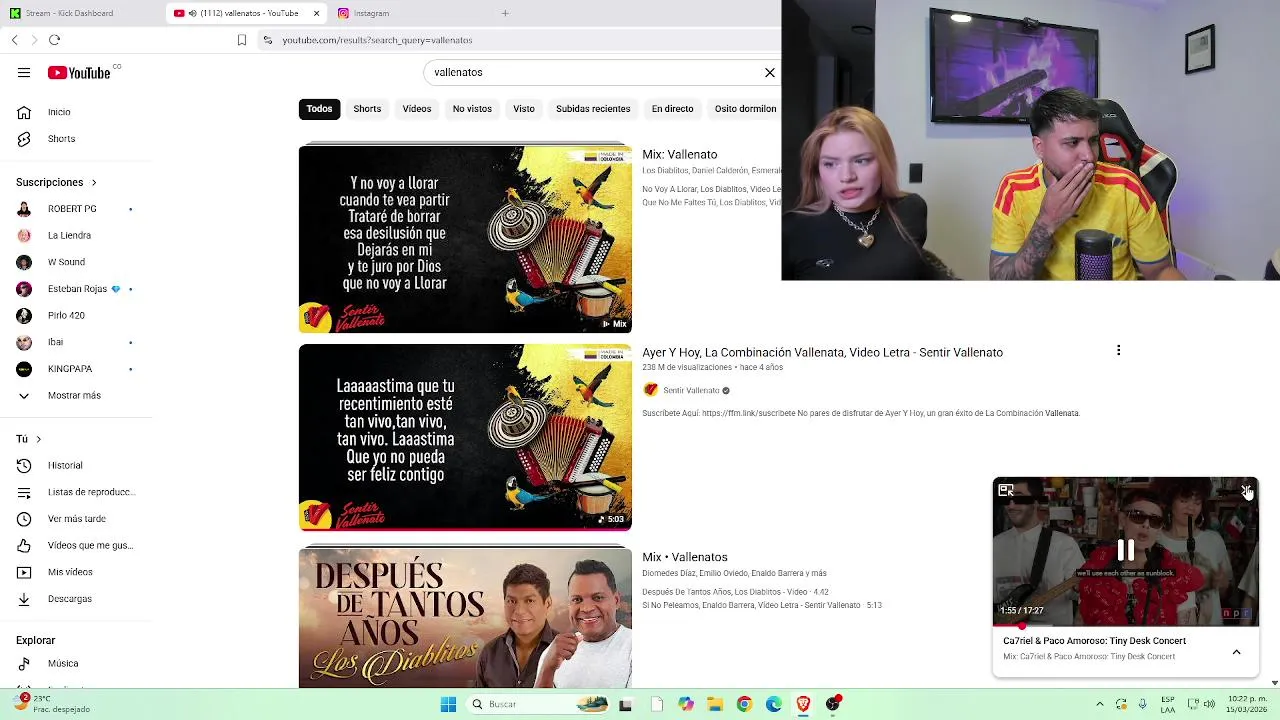Expand miniplayer to full watch page

pyautogui.click(x=1006, y=490)
